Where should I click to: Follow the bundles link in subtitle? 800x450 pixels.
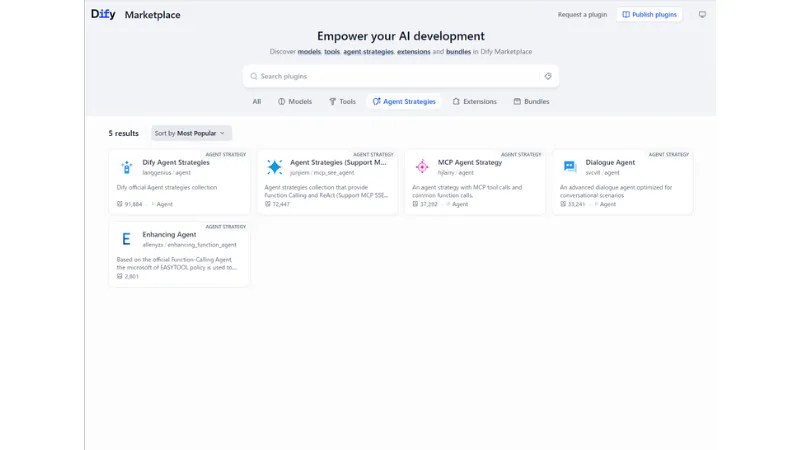(x=458, y=52)
